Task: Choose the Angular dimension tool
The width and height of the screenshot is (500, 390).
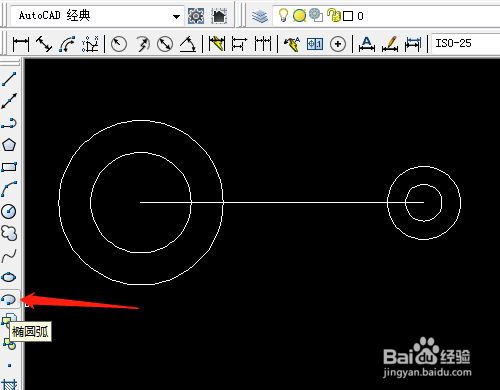Action: pyautogui.click(x=188, y=44)
